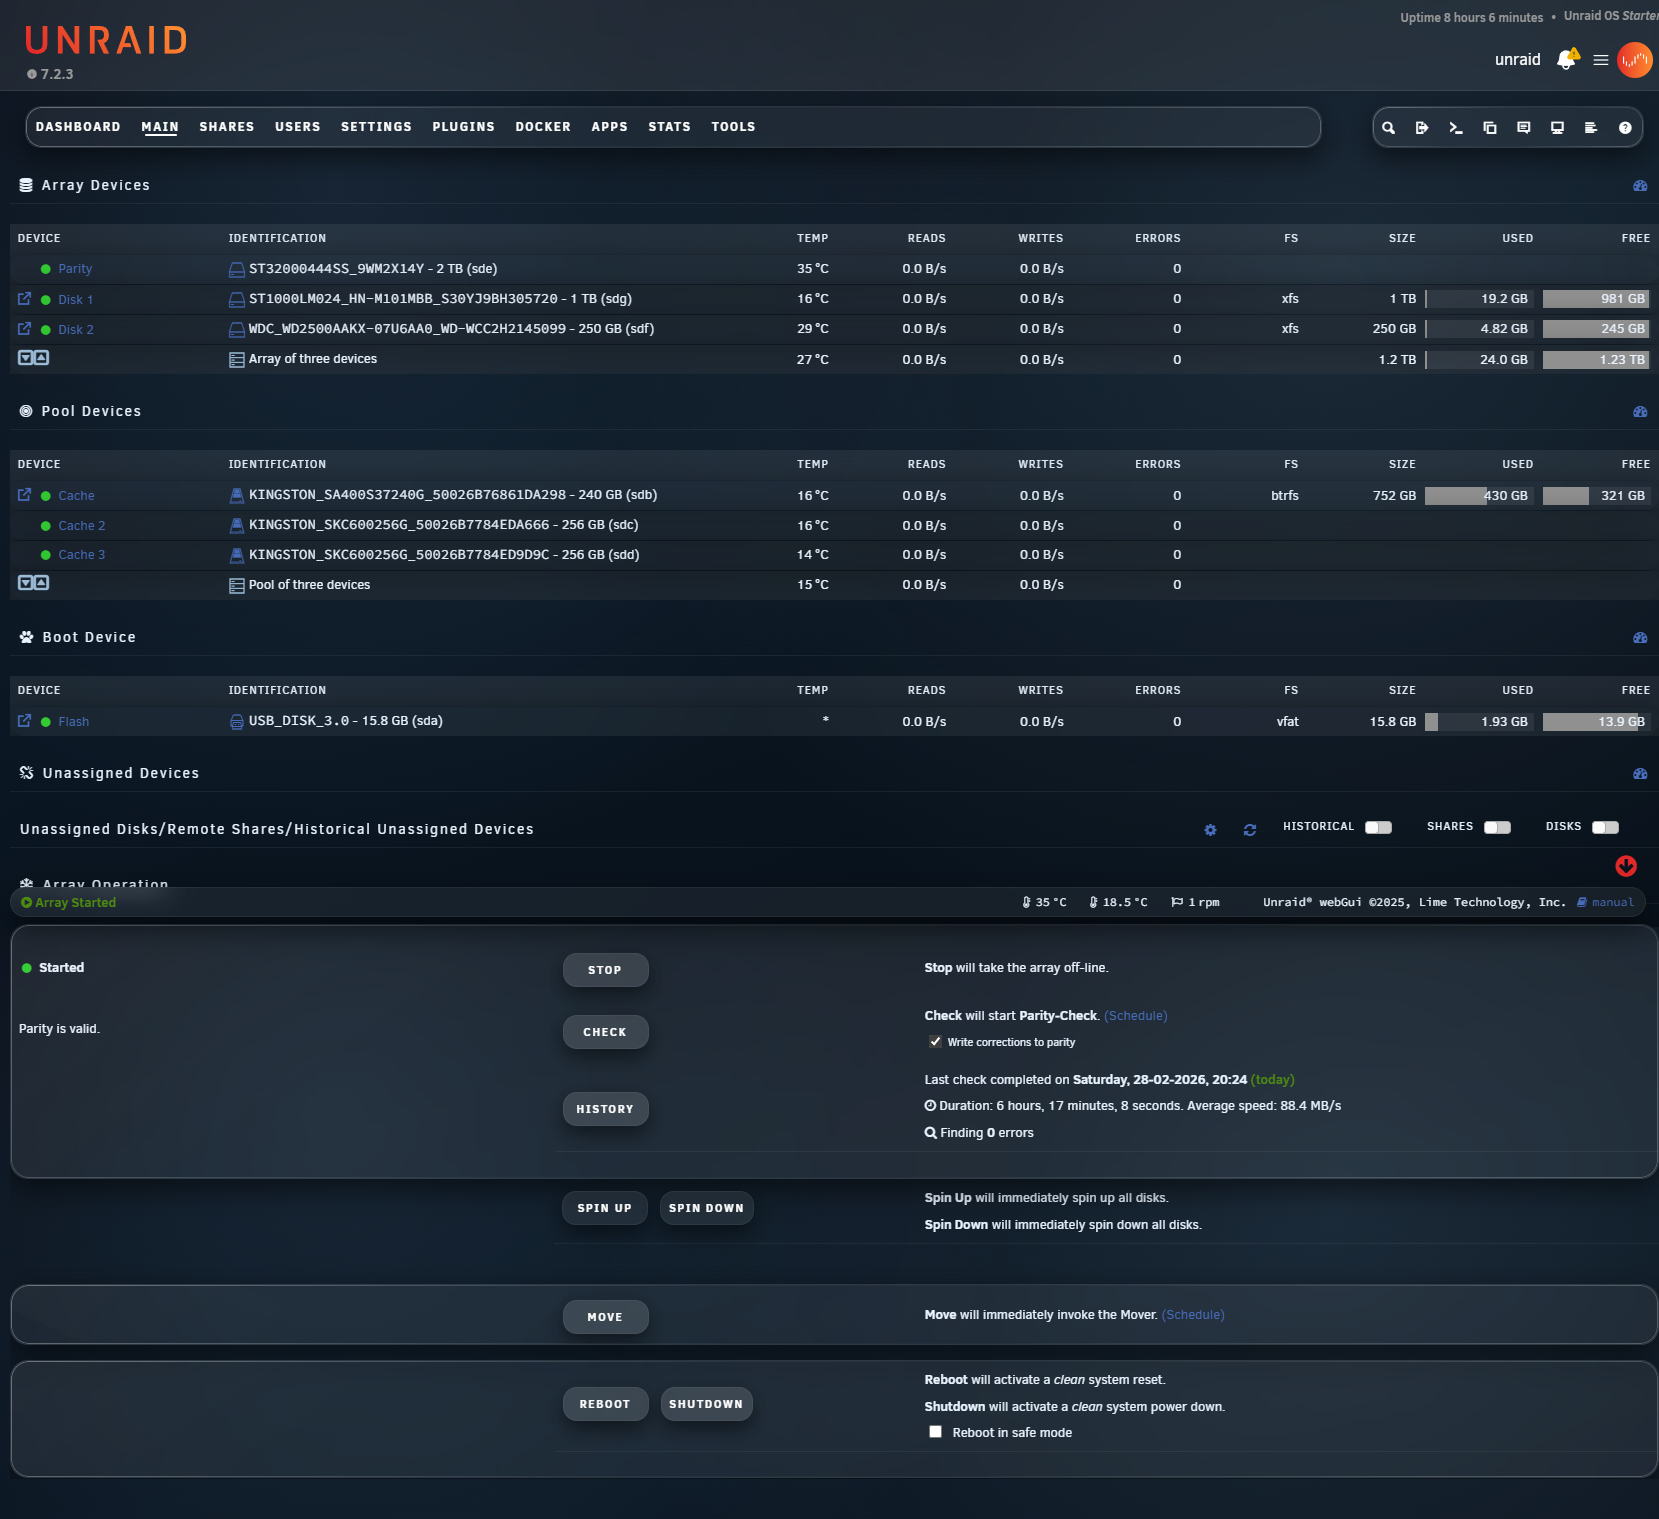
Task: Open the Parity device link
Action: [75, 269]
